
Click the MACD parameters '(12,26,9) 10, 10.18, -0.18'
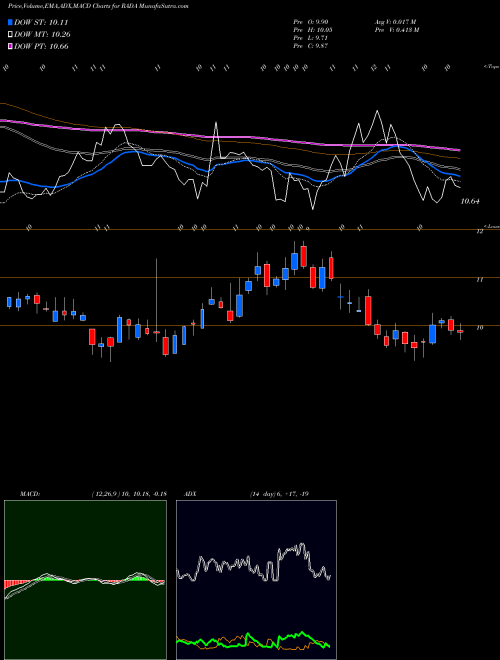pos(129,494)
